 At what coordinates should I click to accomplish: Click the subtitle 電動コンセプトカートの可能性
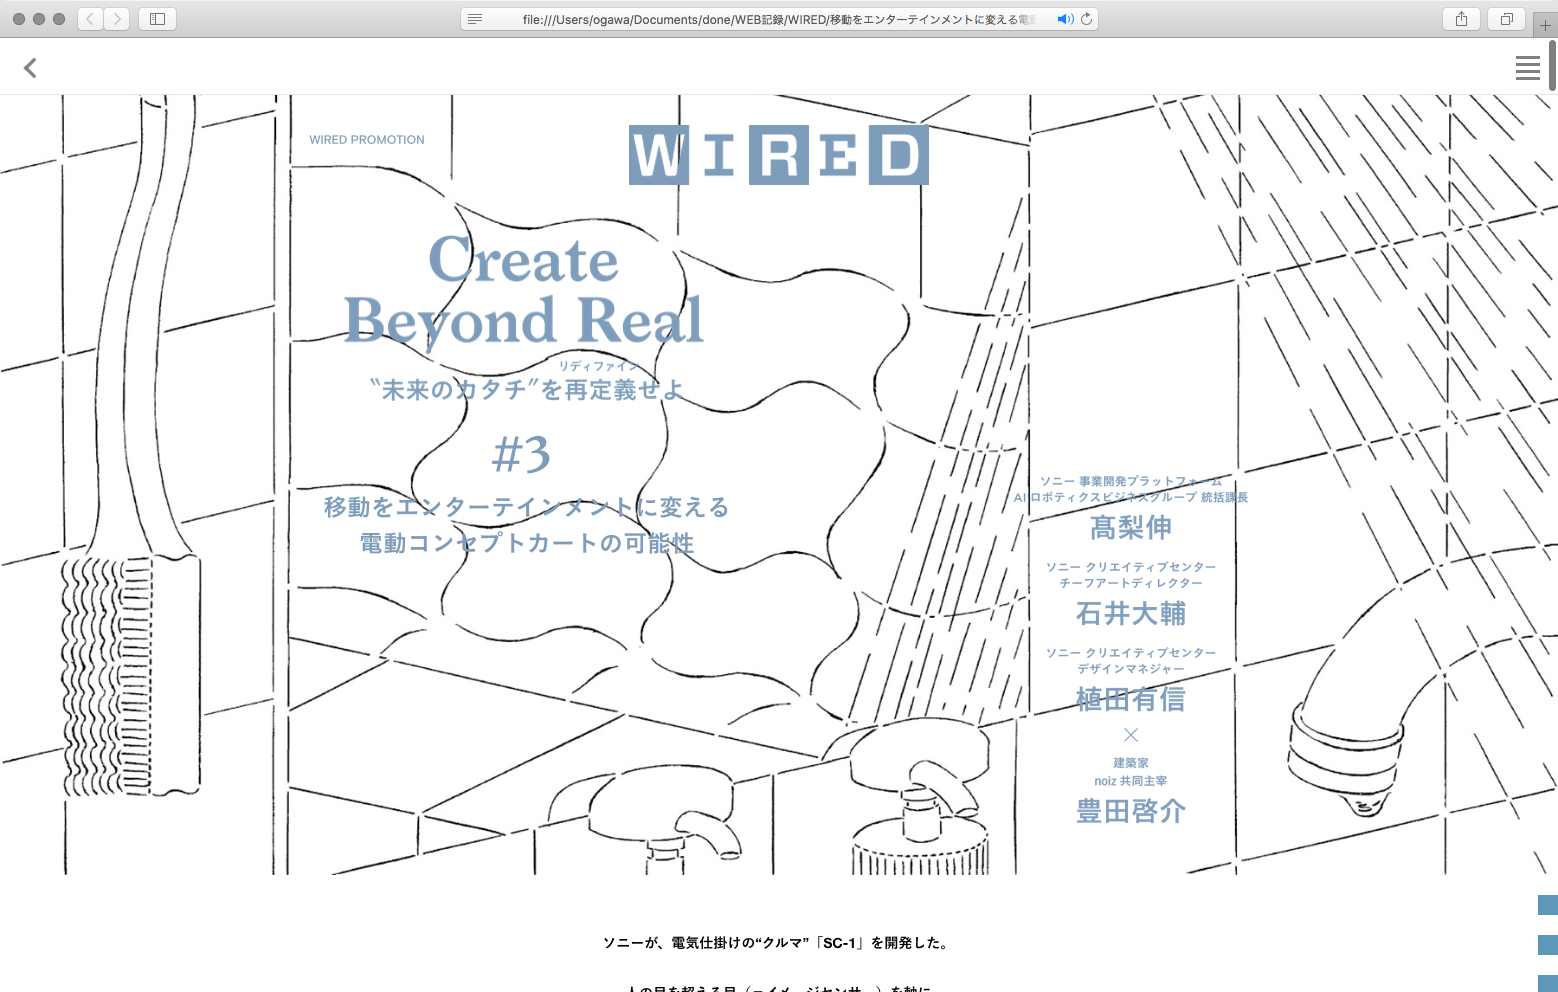[x=527, y=543]
